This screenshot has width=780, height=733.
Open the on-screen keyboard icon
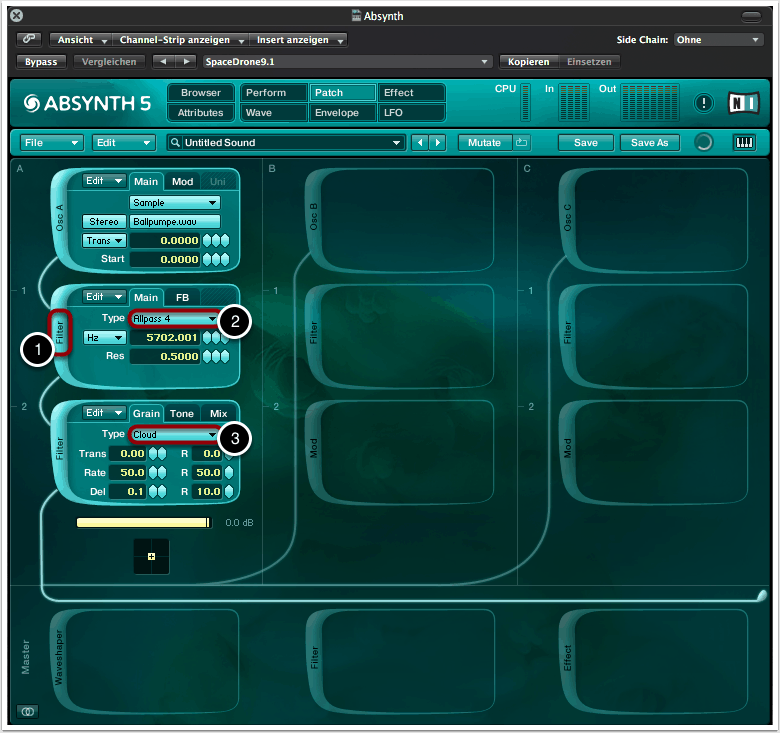744,142
